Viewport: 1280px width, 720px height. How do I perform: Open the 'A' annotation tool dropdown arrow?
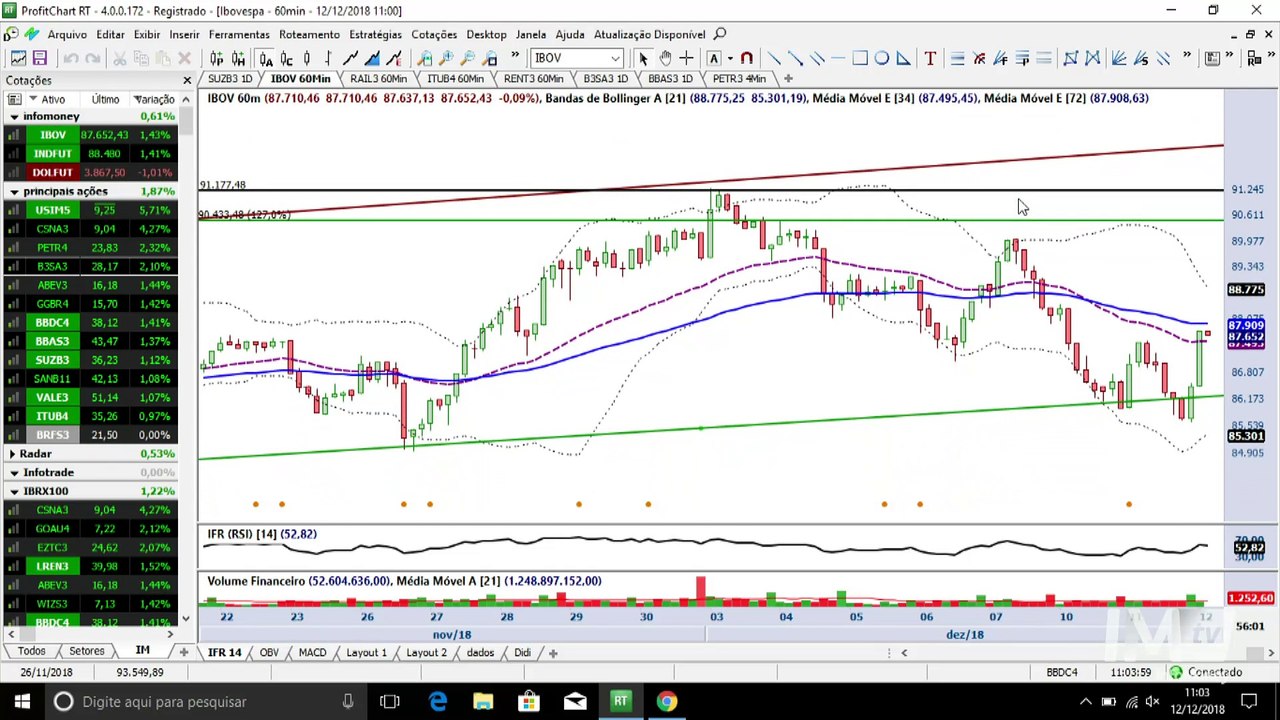click(x=729, y=58)
